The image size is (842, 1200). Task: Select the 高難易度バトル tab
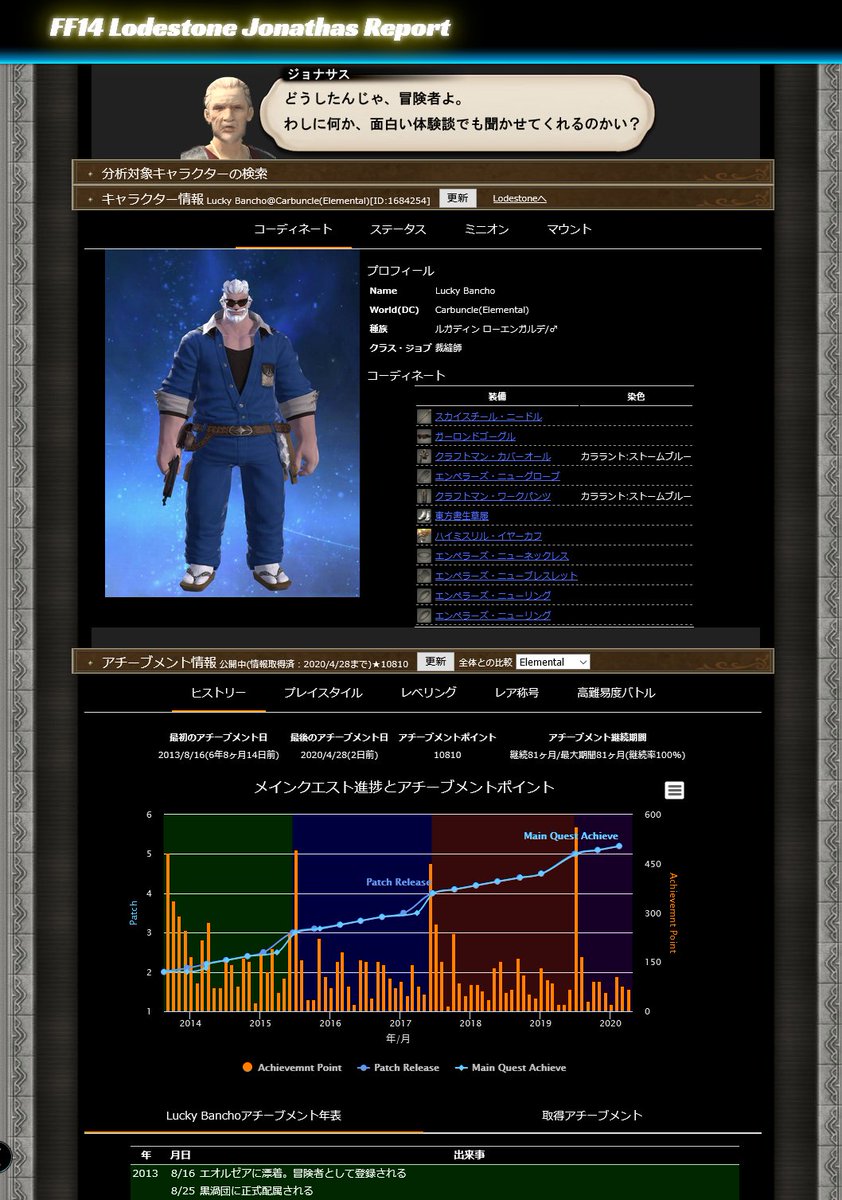click(616, 692)
